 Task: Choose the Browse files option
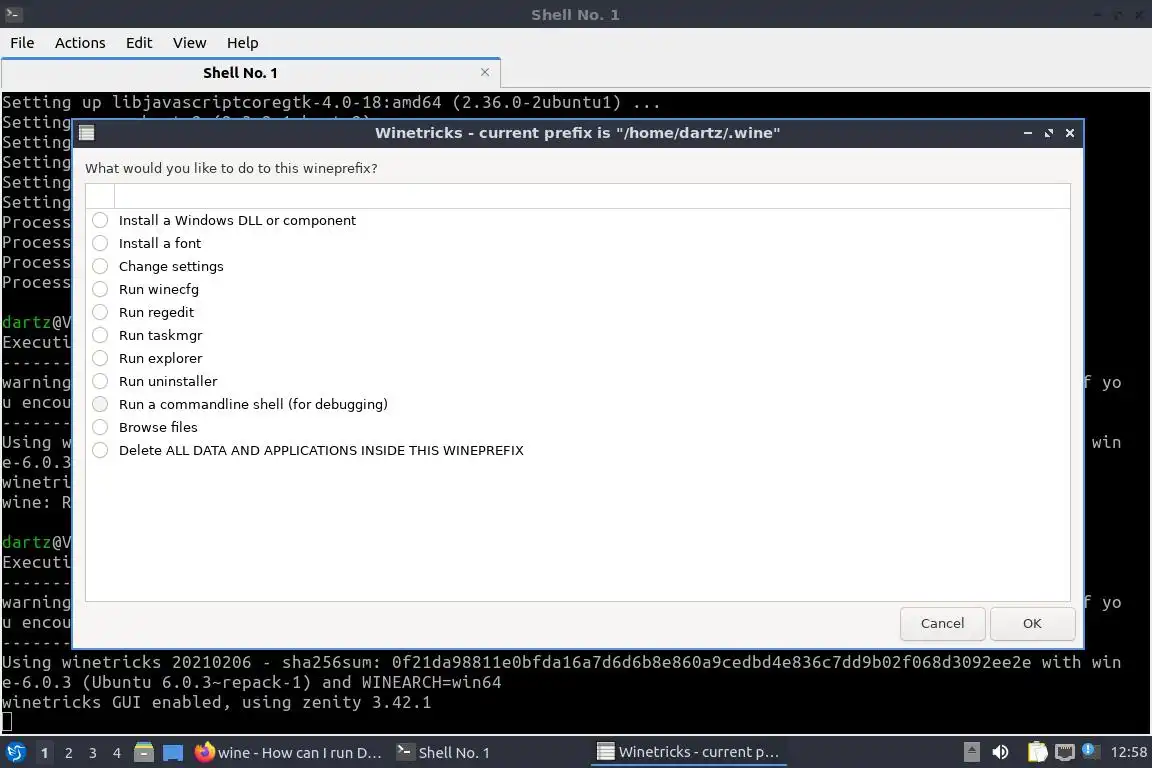100,427
